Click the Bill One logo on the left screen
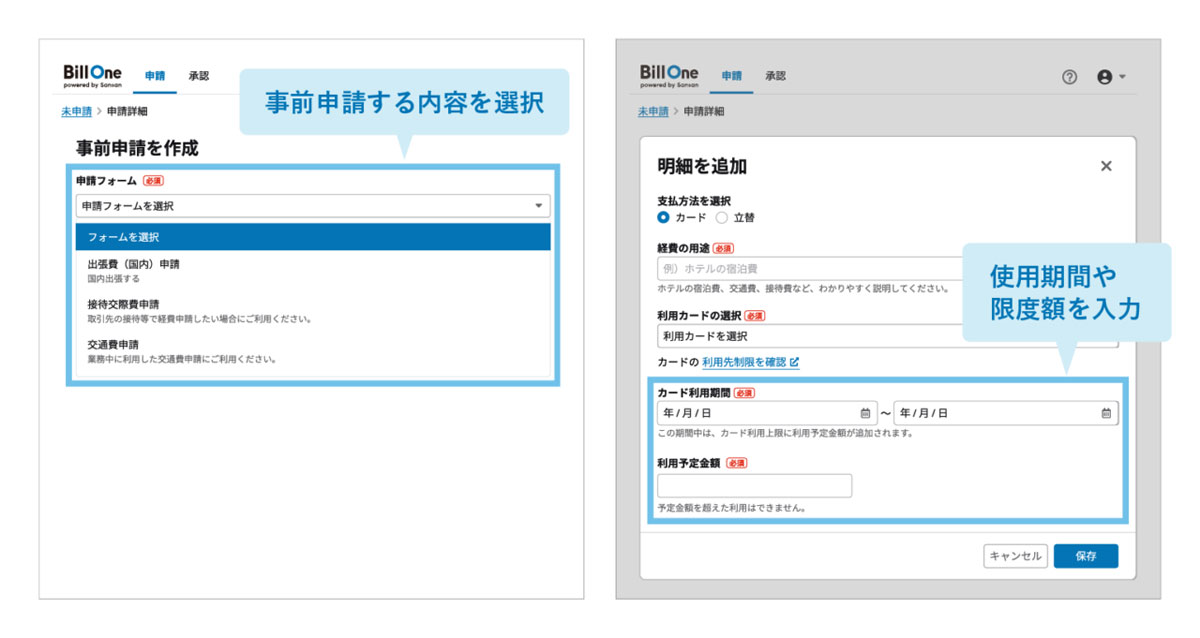The height and width of the screenshot is (638, 1200). [x=92, y=72]
